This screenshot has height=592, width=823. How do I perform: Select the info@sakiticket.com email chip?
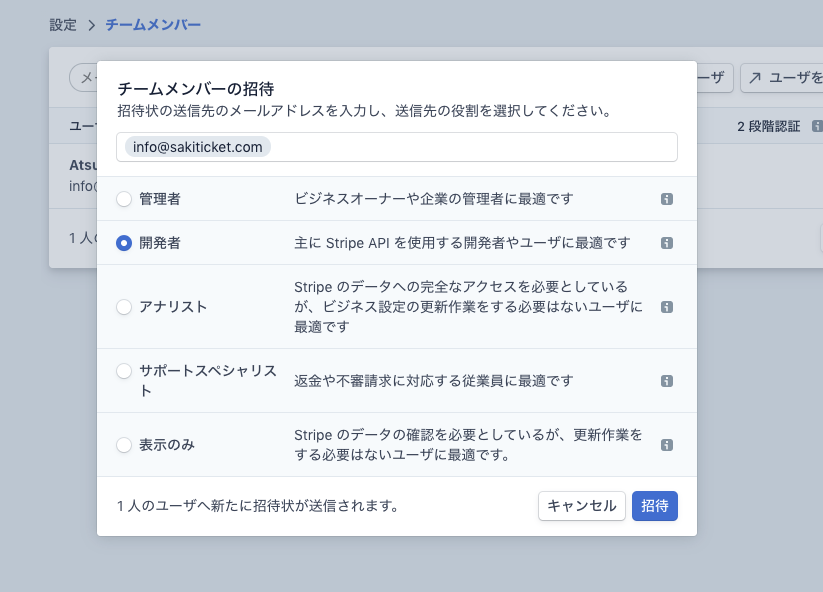[198, 147]
